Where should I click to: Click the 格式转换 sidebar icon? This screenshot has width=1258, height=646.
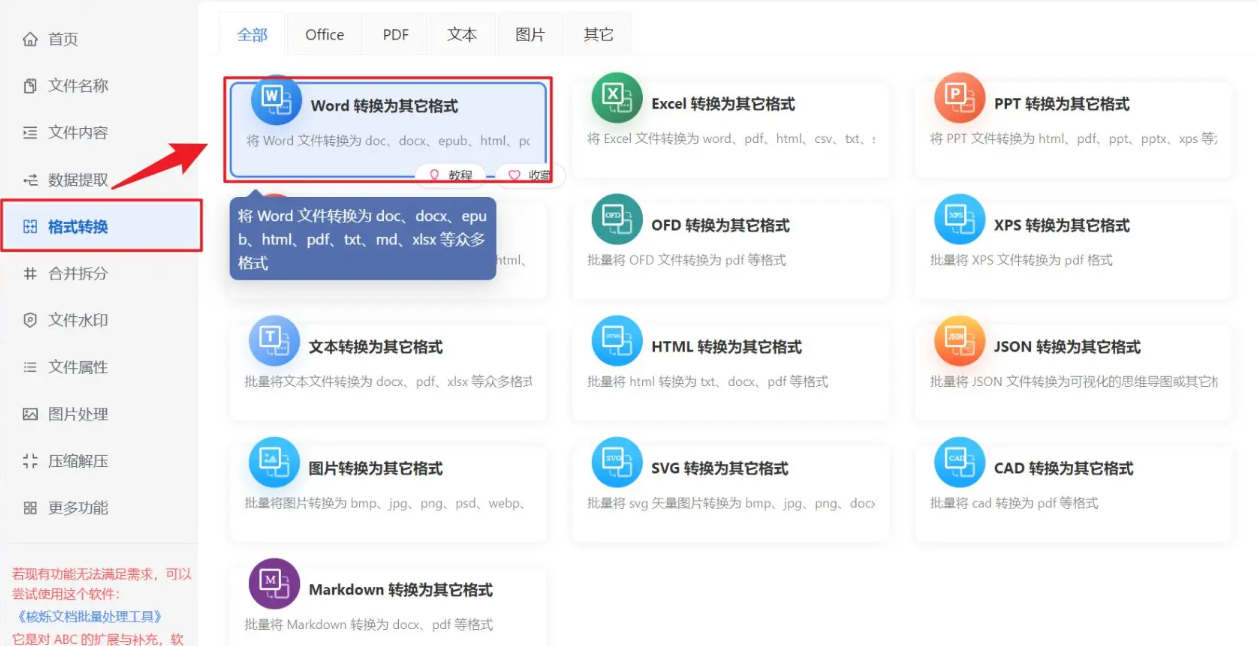(30, 227)
